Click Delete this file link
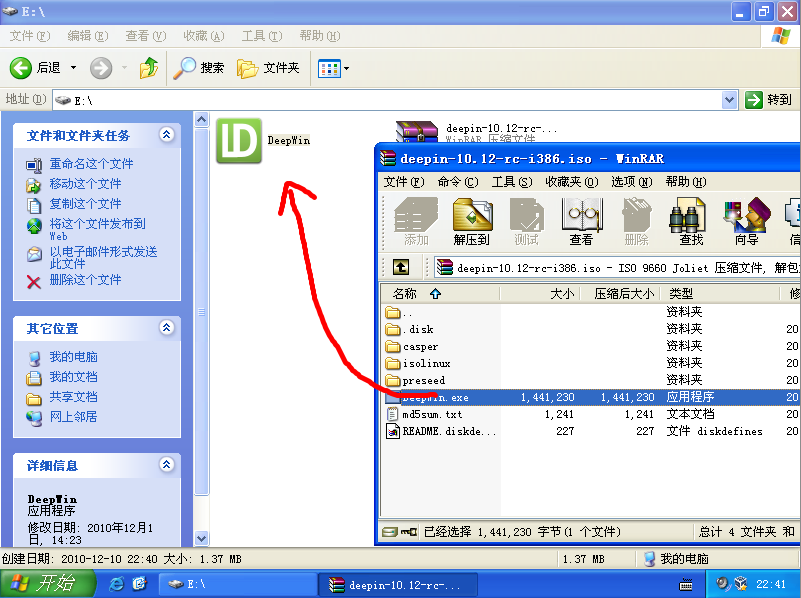 click(85, 280)
